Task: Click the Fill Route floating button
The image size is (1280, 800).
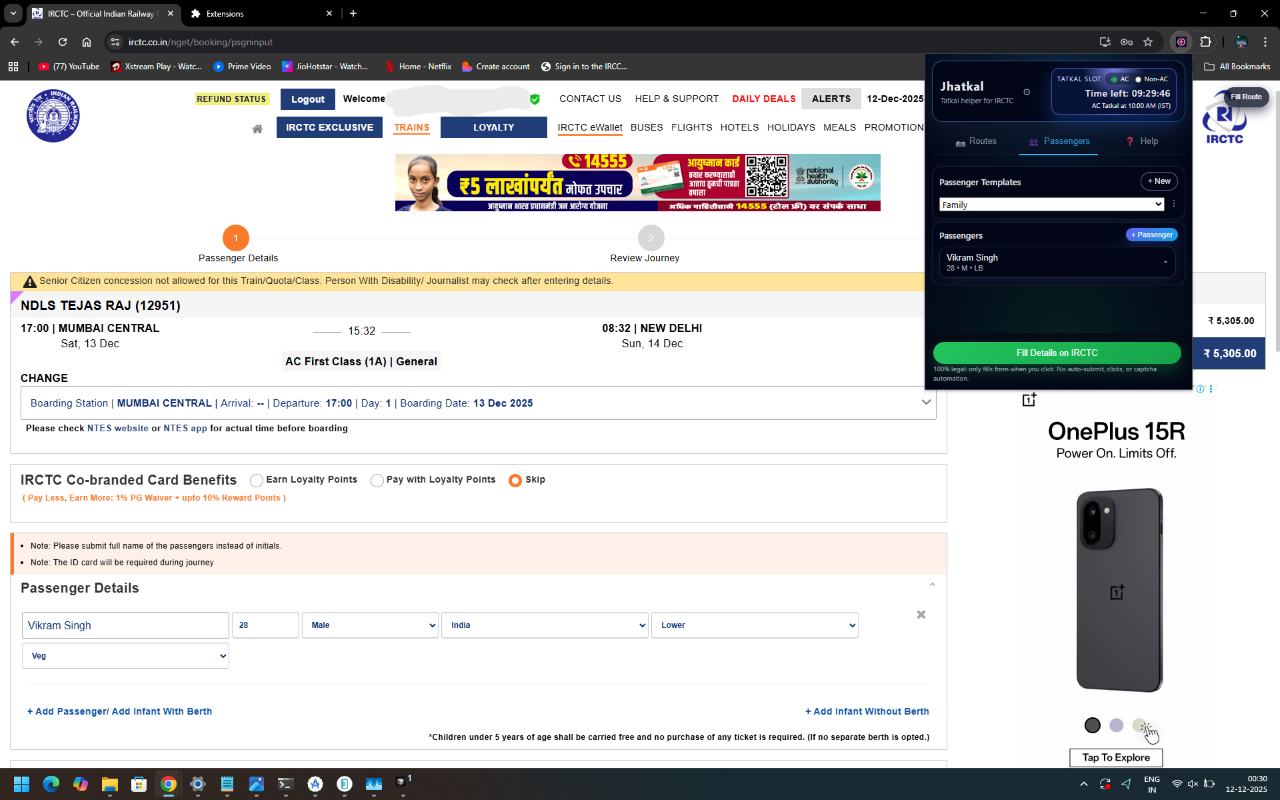Action: coord(1246,97)
